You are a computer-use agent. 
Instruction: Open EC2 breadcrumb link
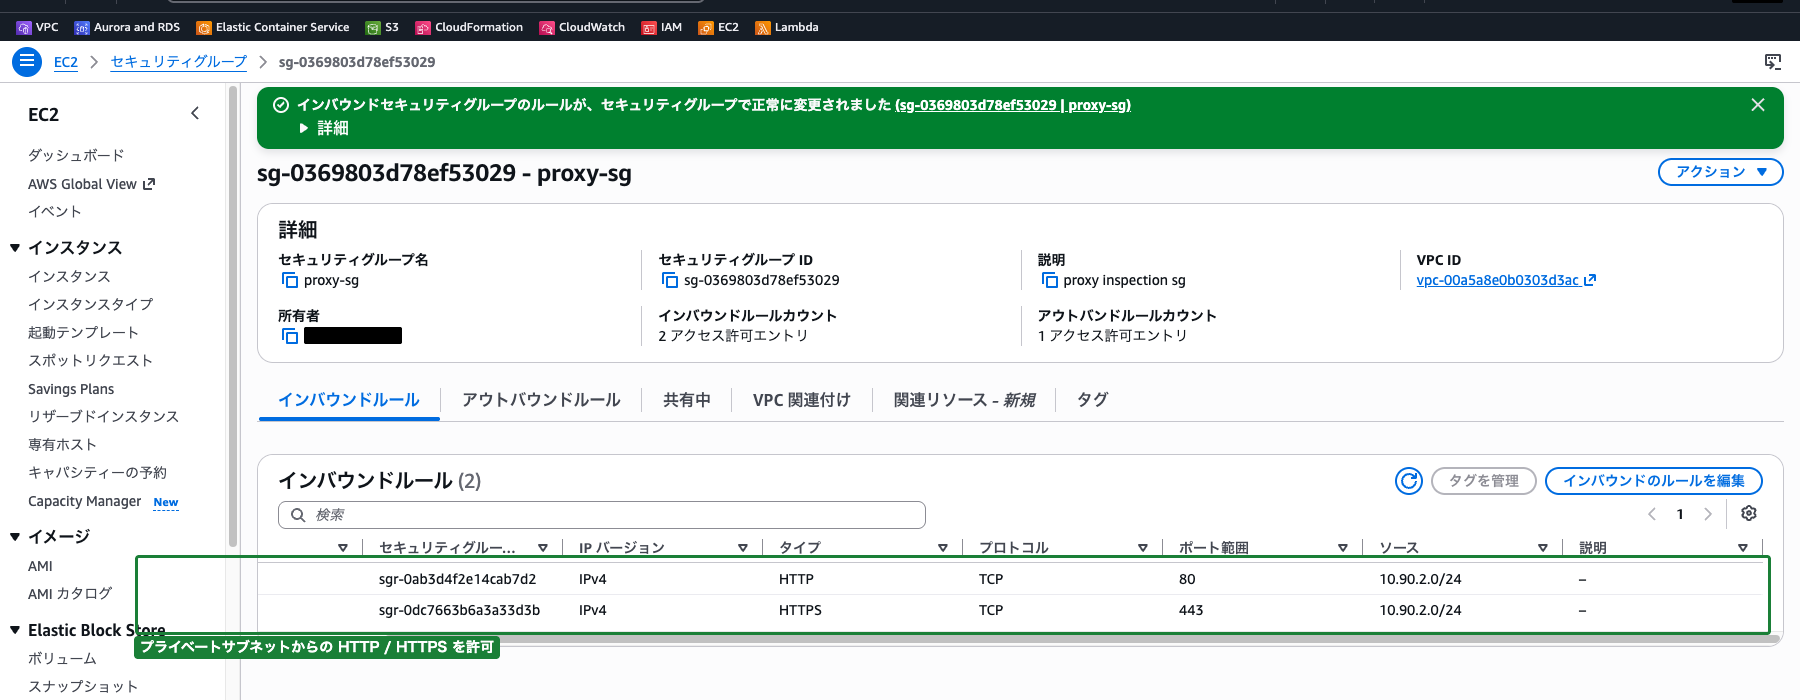click(66, 62)
